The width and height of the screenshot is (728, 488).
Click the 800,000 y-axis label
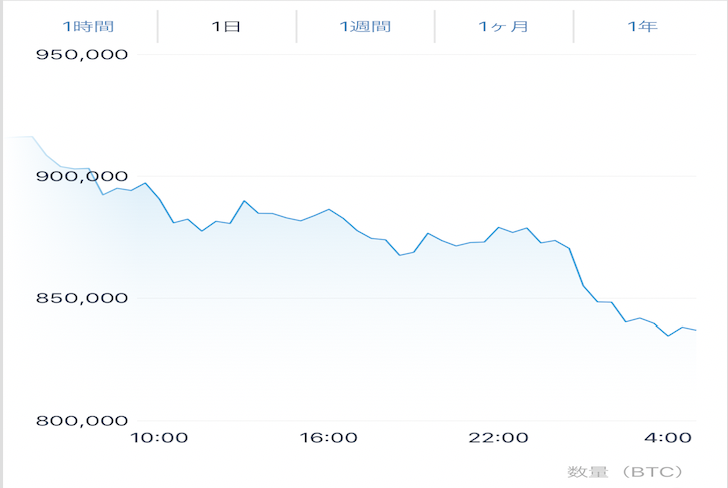coord(82,421)
